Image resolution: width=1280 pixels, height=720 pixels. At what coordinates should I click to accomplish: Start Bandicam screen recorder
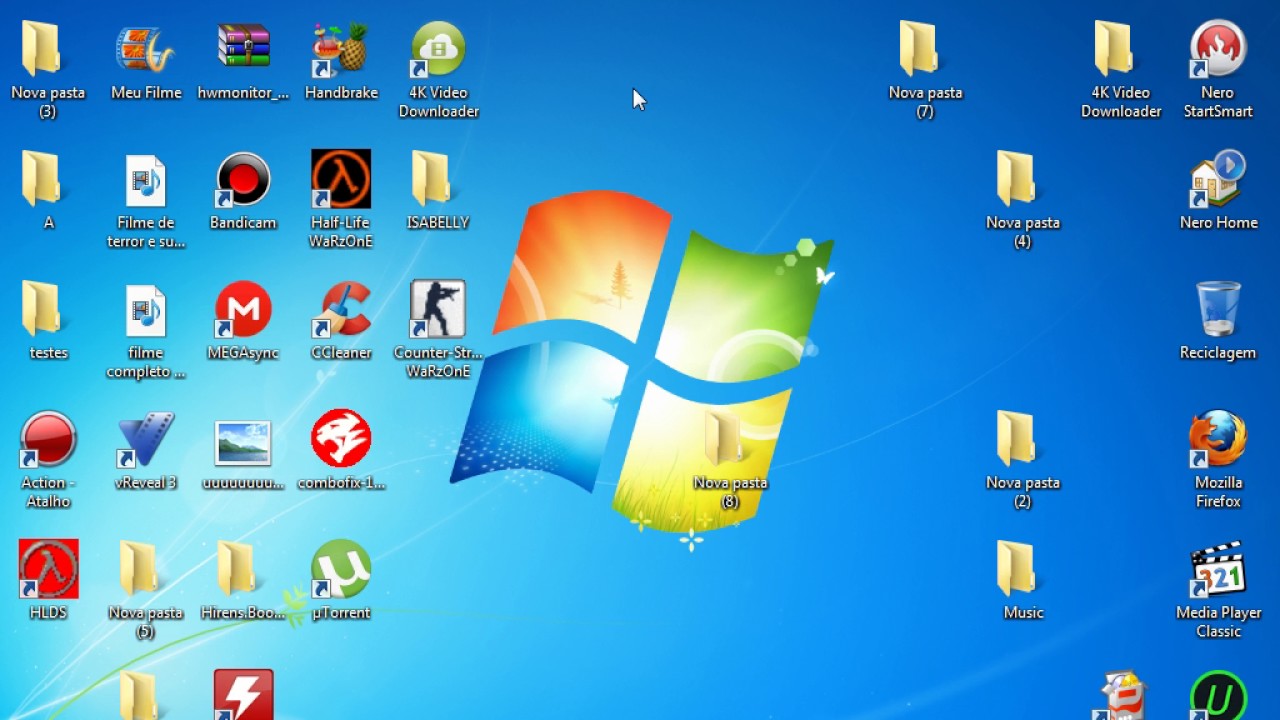(243, 180)
